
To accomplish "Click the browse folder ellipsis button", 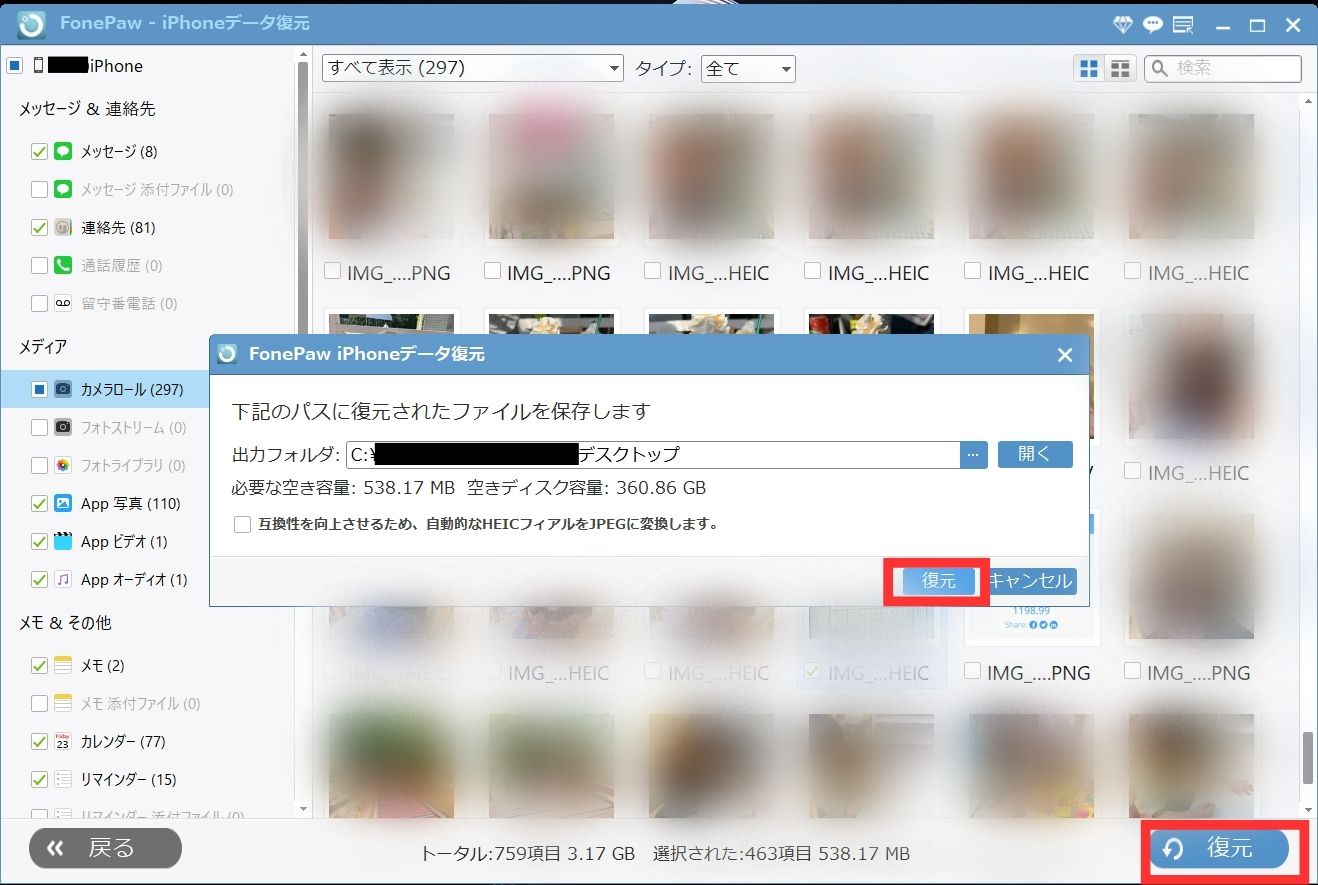I will [x=974, y=454].
